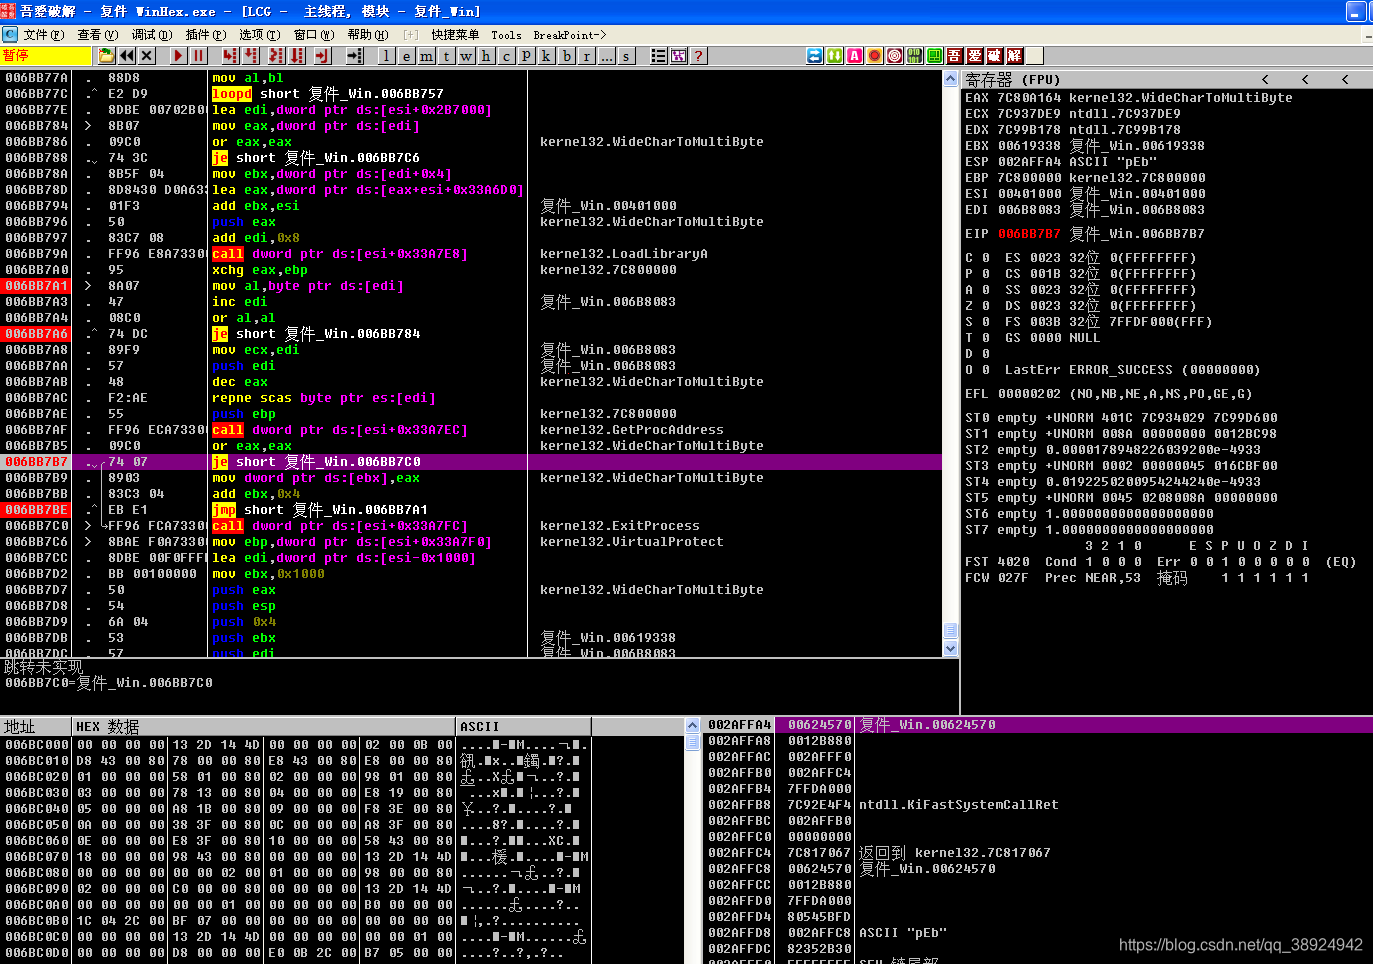Open call stack with 'k' button
Image resolution: width=1373 pixels, height=964 pixels.
pos(547,56)
